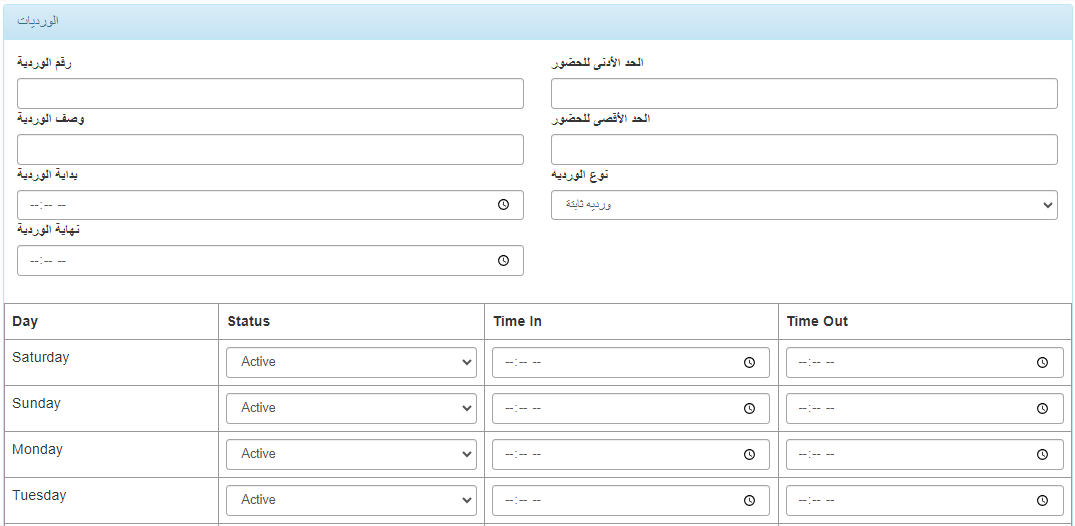The width and height of the screenshot is (1075, 526).
Task: Open Monday Time In clock picker
Action: tap(749, 454)
